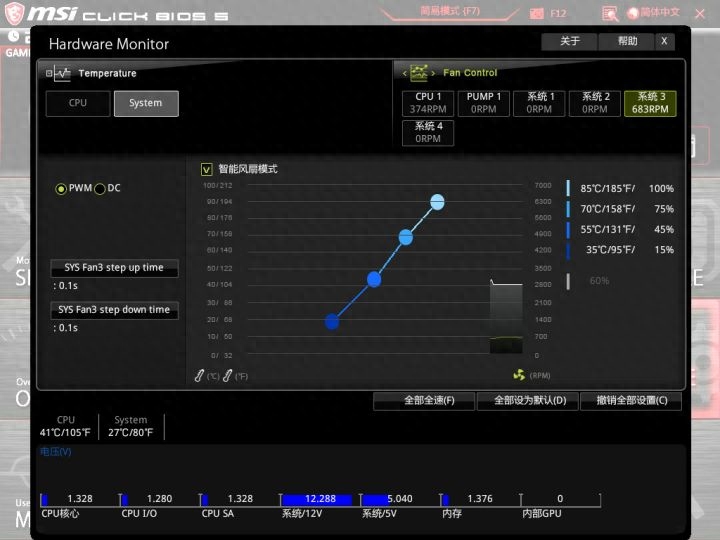This screenshot has width=720, height=540.
Task: Select the CPU 1 fan tab
Action: 427,103
